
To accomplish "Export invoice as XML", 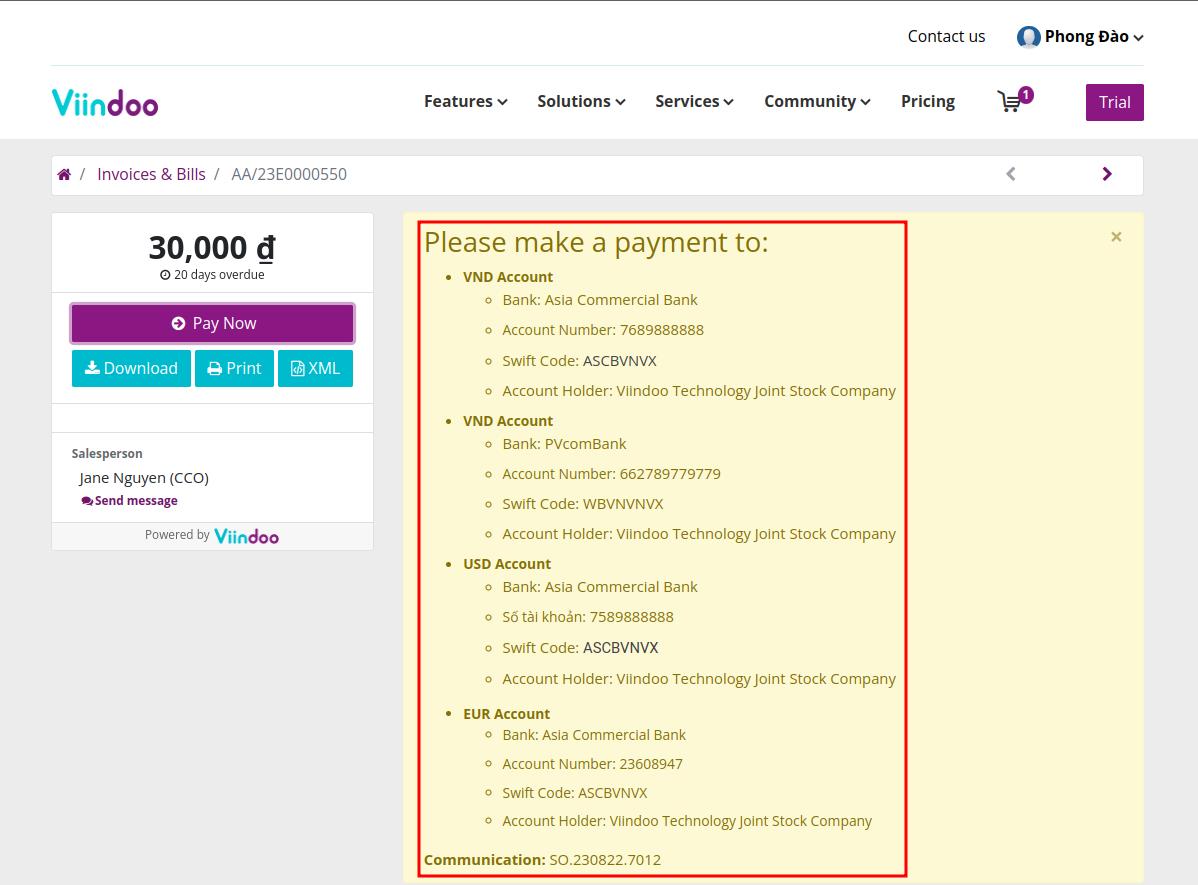I will point(316,368).
